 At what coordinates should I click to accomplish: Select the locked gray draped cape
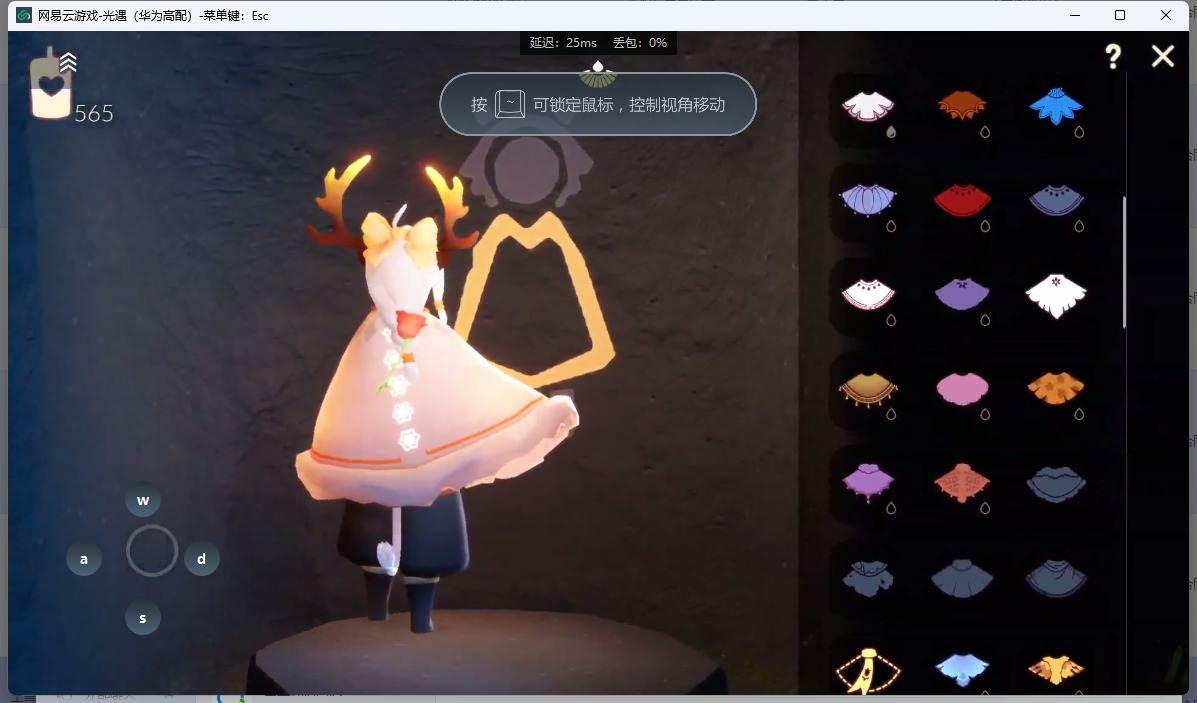tap(1056, 578)
